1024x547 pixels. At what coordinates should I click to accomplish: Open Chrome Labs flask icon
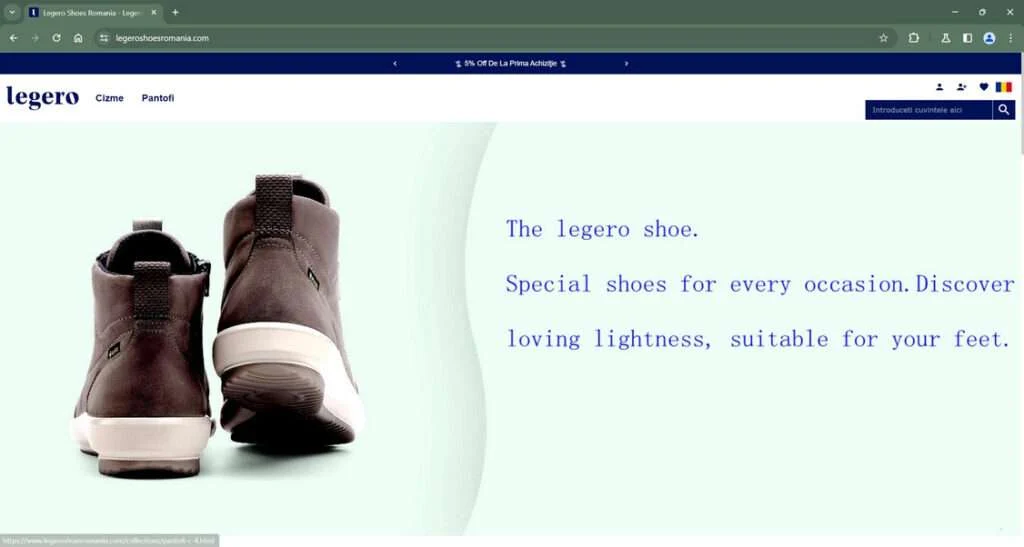[946, 38]
